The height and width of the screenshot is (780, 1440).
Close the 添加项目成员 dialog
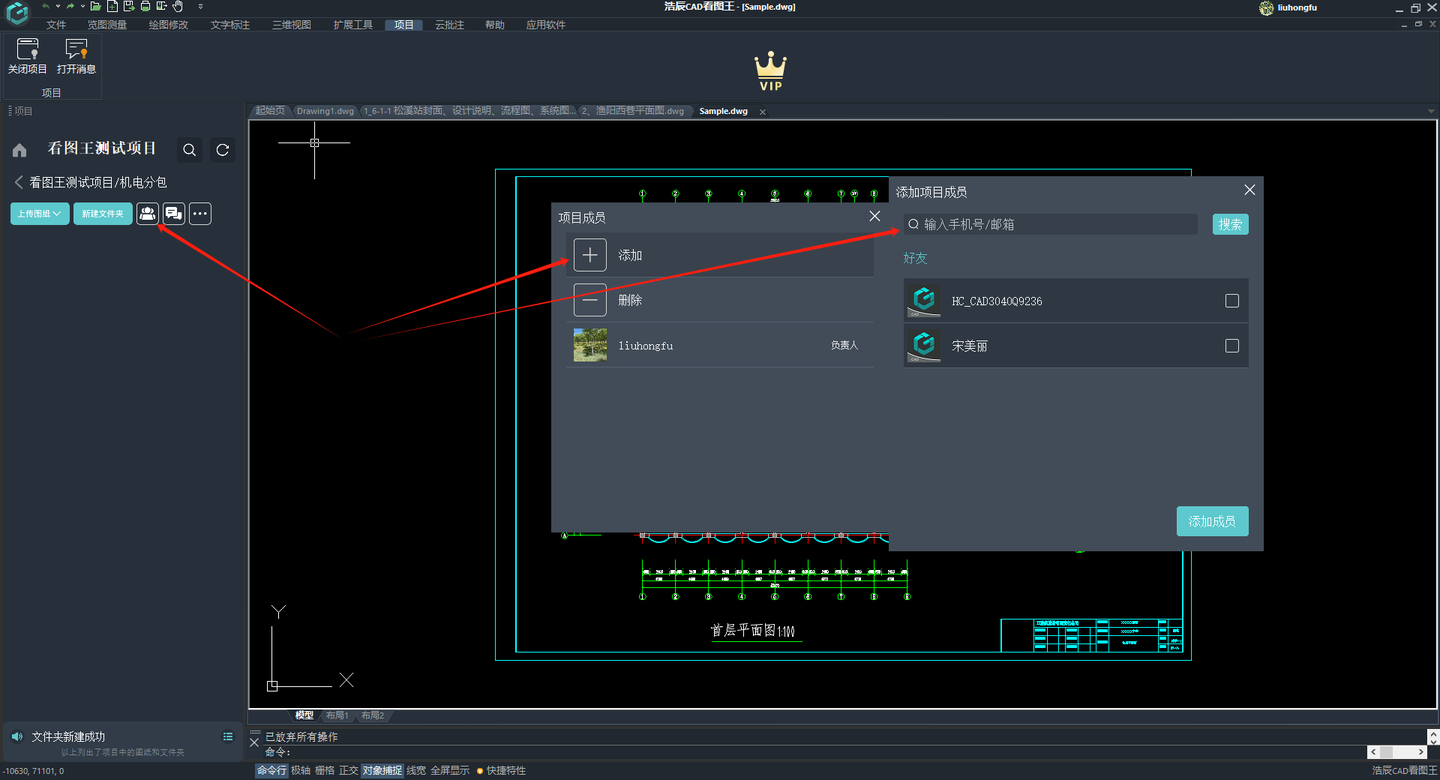(1249, 190)
